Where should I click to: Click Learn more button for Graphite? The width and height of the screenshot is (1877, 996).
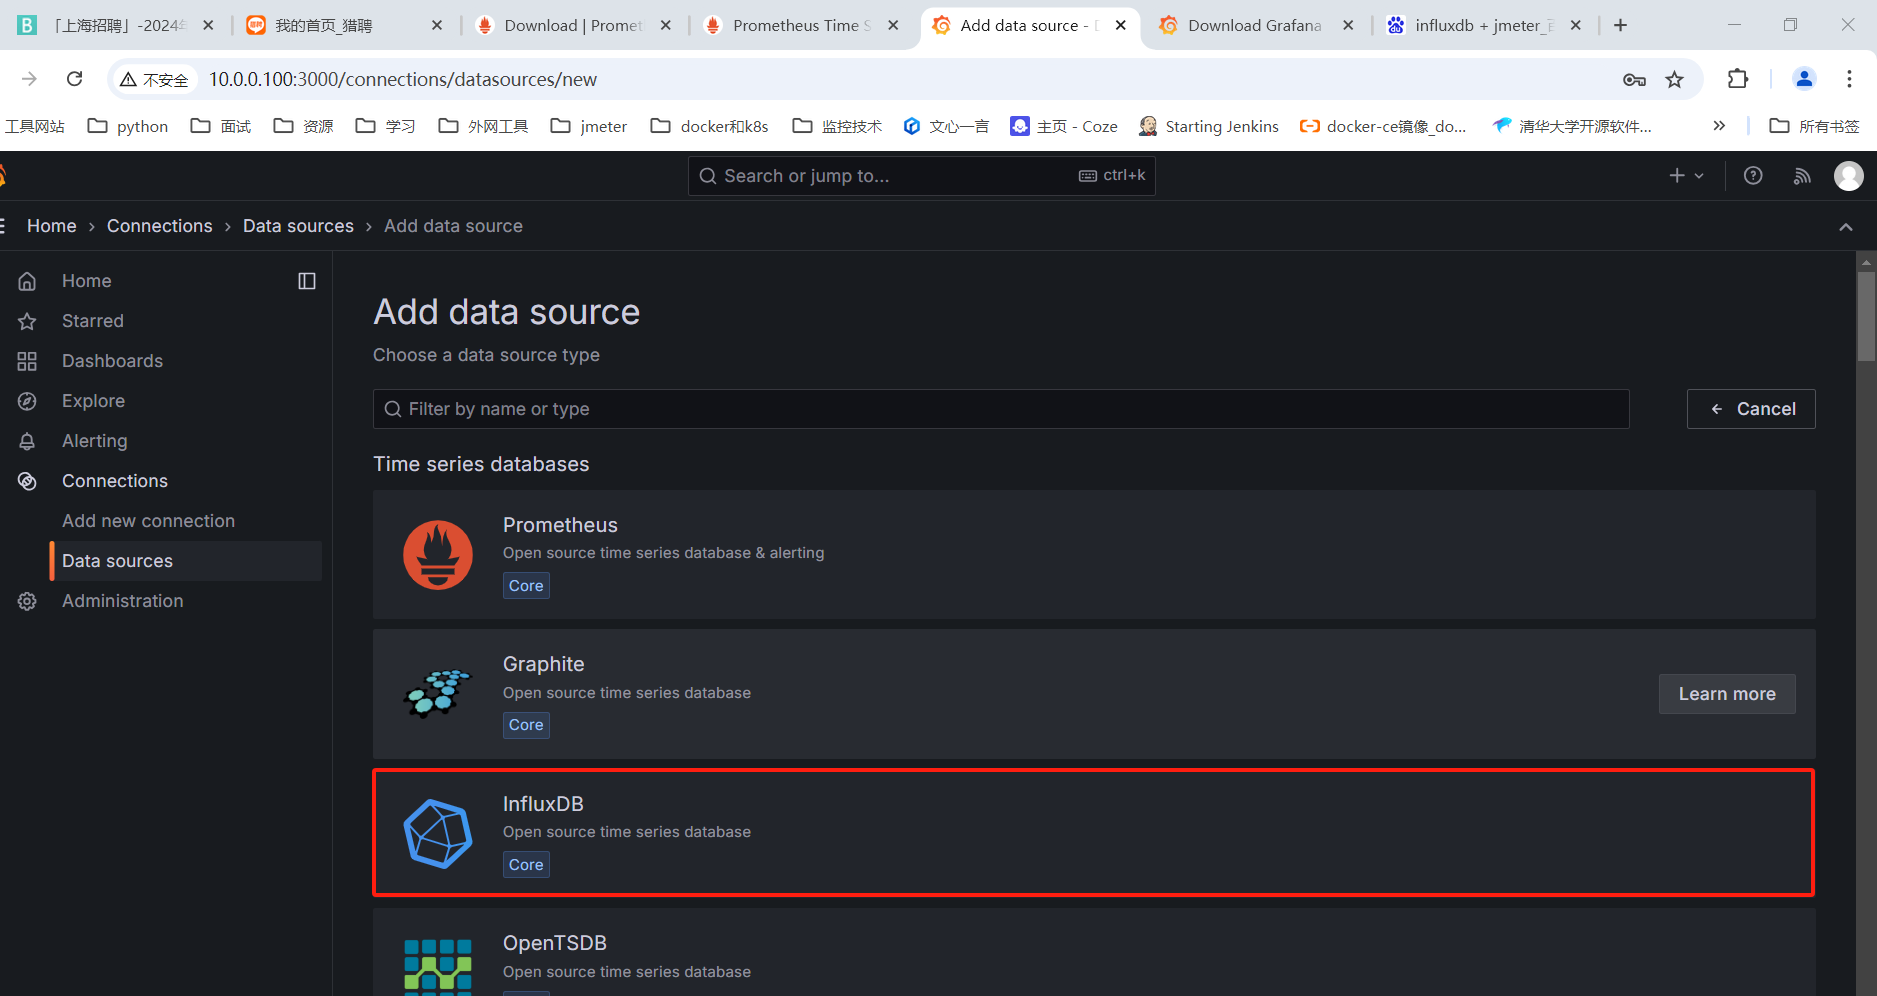(x=1726, y=694)
